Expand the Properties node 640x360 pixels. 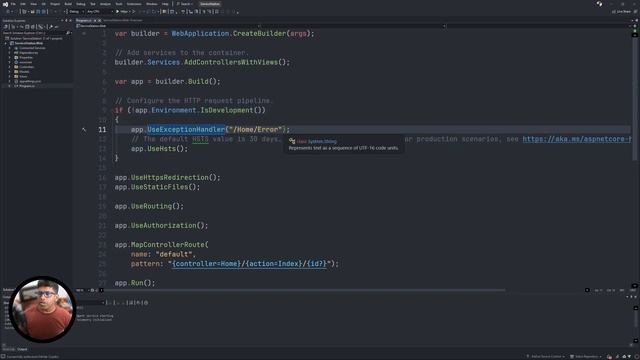pyautogui.click(x=10, y=58)
